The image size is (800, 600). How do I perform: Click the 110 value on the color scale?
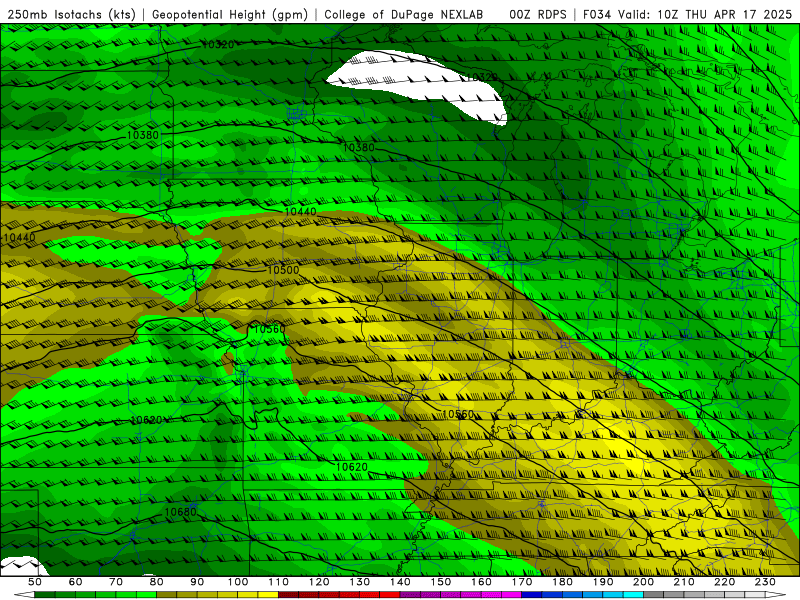click(278, 582)
